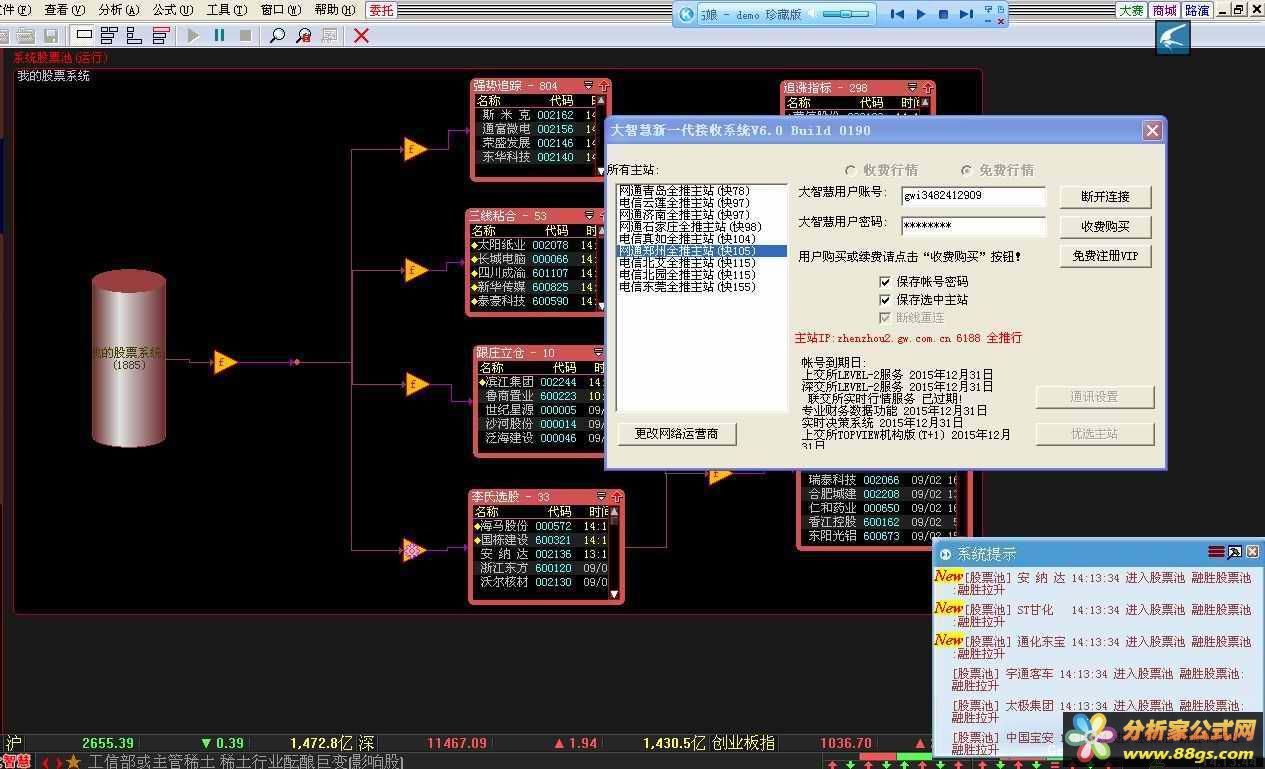
Task: Click the 路演 button
Action: tap(1197, 10)
